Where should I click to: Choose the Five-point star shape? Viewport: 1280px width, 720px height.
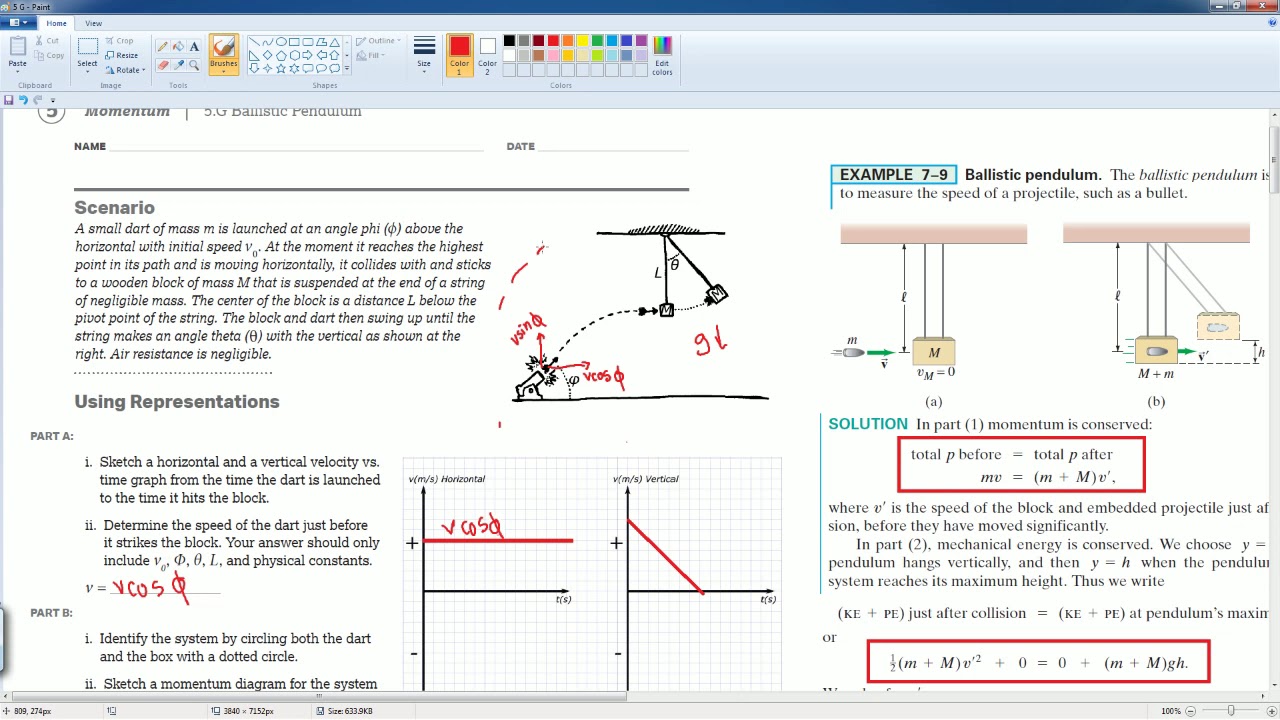281,68
